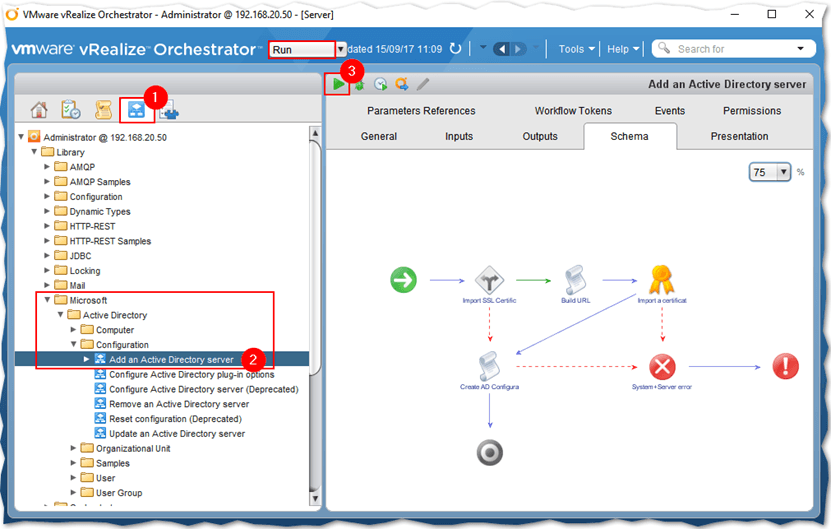Switch to the Schema tab

(630, 136)
